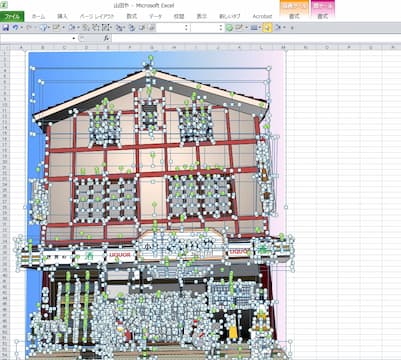Click the Select All corner of the sheet
401x360 pixels.
tap(4, 48)
